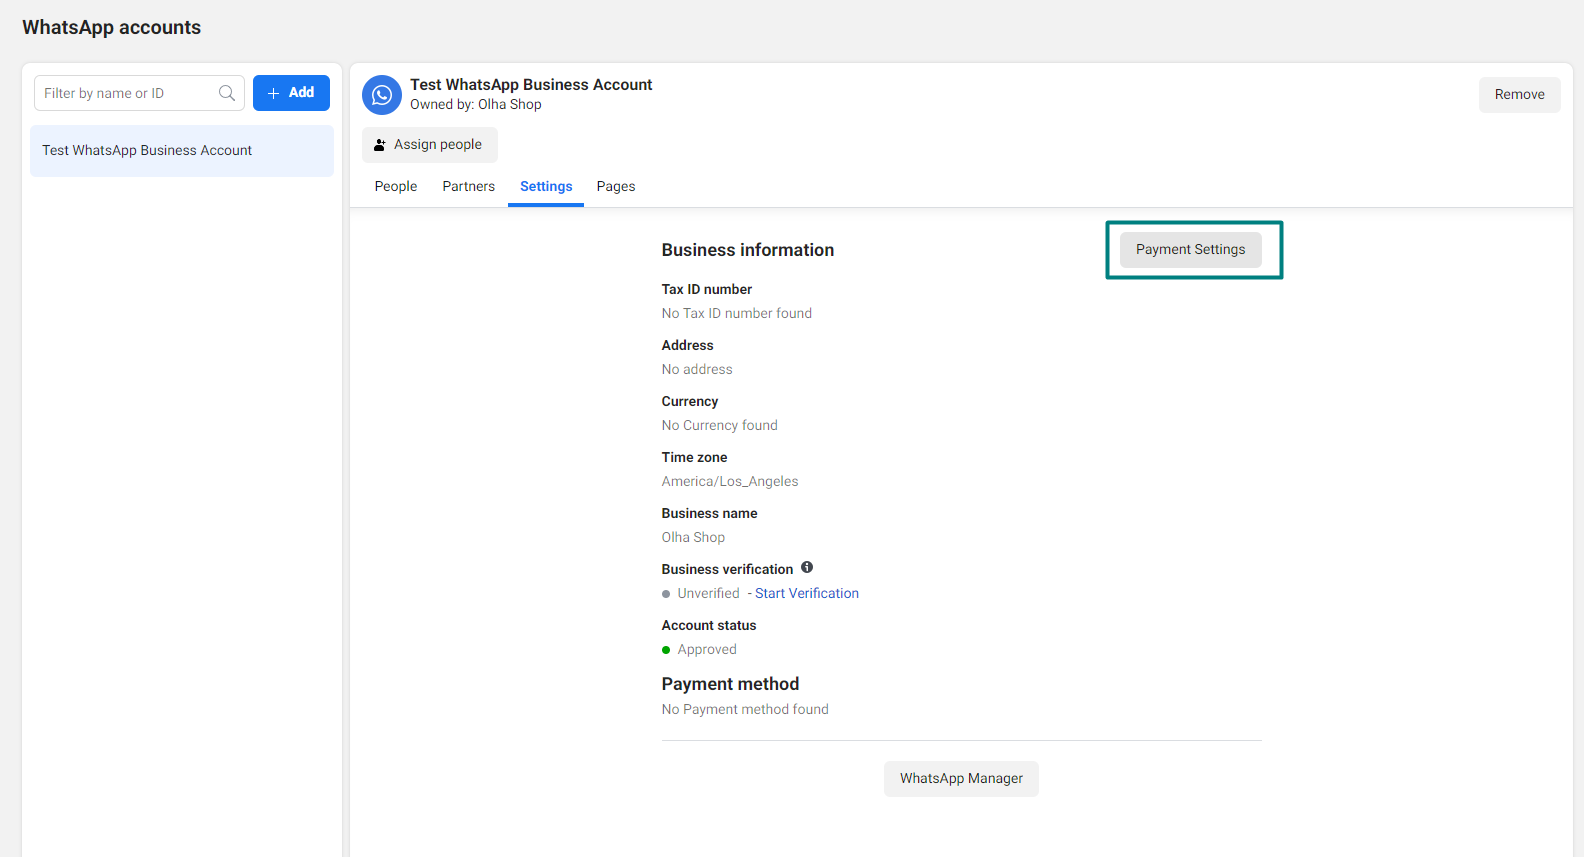Click the 'Business name' label
This screenshot has height=857, width=1584.
[x=710, y=513]
